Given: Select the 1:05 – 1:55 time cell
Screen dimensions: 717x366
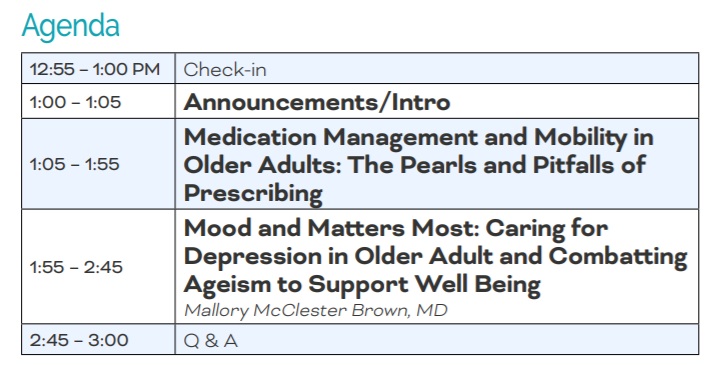Looking at the screenshot, I should [98, 164].
